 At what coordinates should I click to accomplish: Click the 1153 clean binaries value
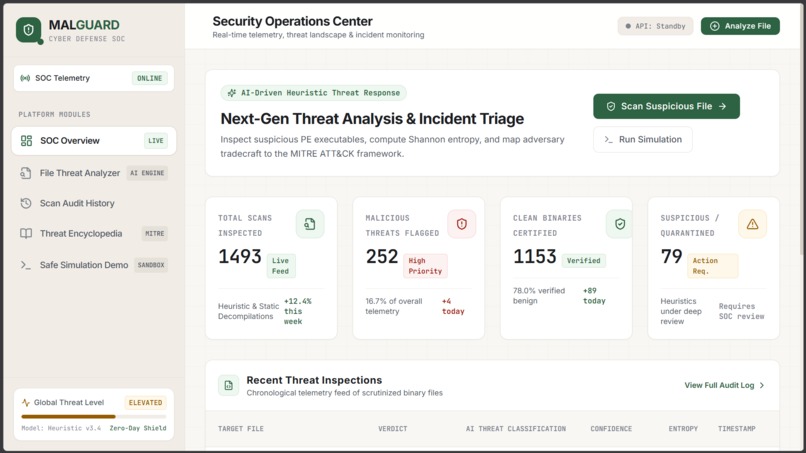[535, 257]
